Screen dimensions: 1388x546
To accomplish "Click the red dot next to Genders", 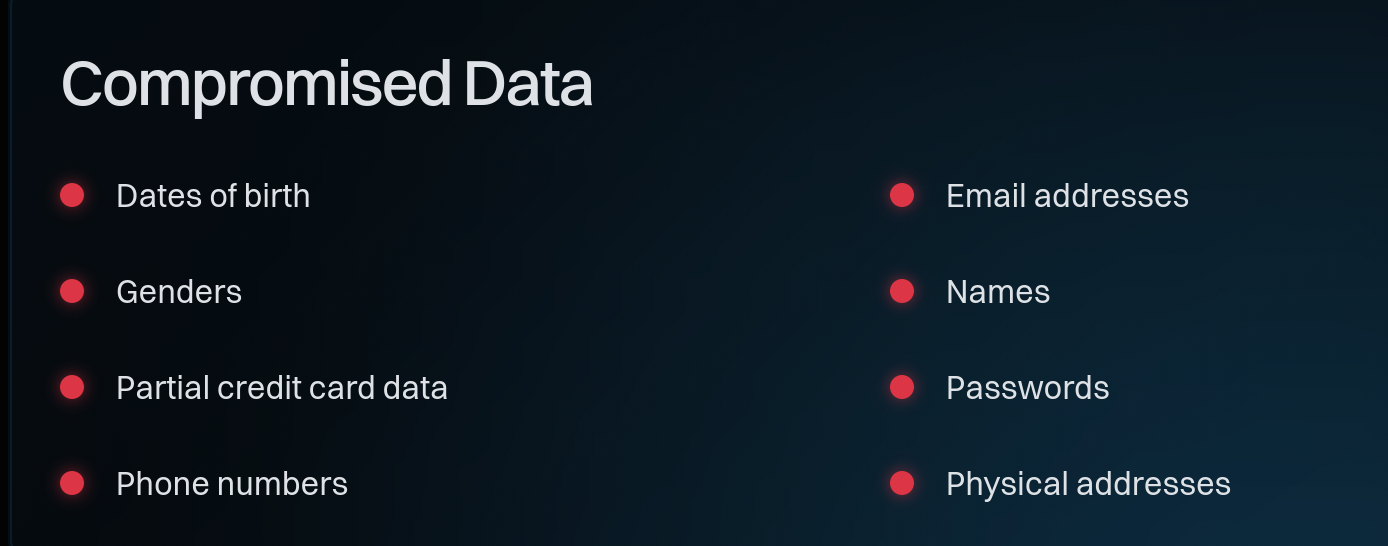I will (x=72, y=291).
